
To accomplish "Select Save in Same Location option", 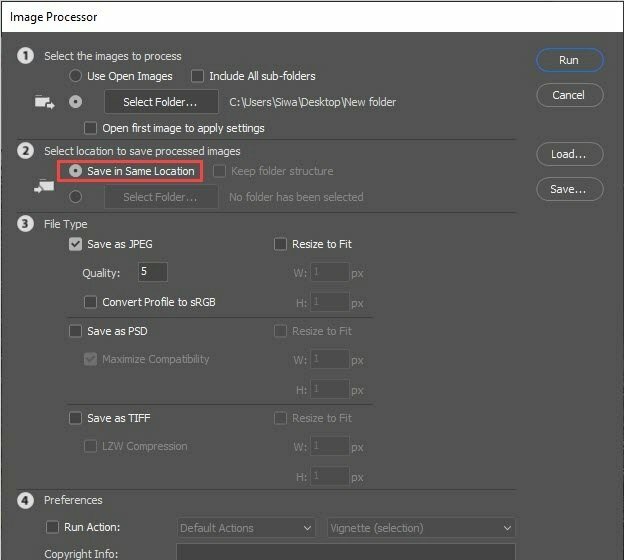I will tap(75, 171).
